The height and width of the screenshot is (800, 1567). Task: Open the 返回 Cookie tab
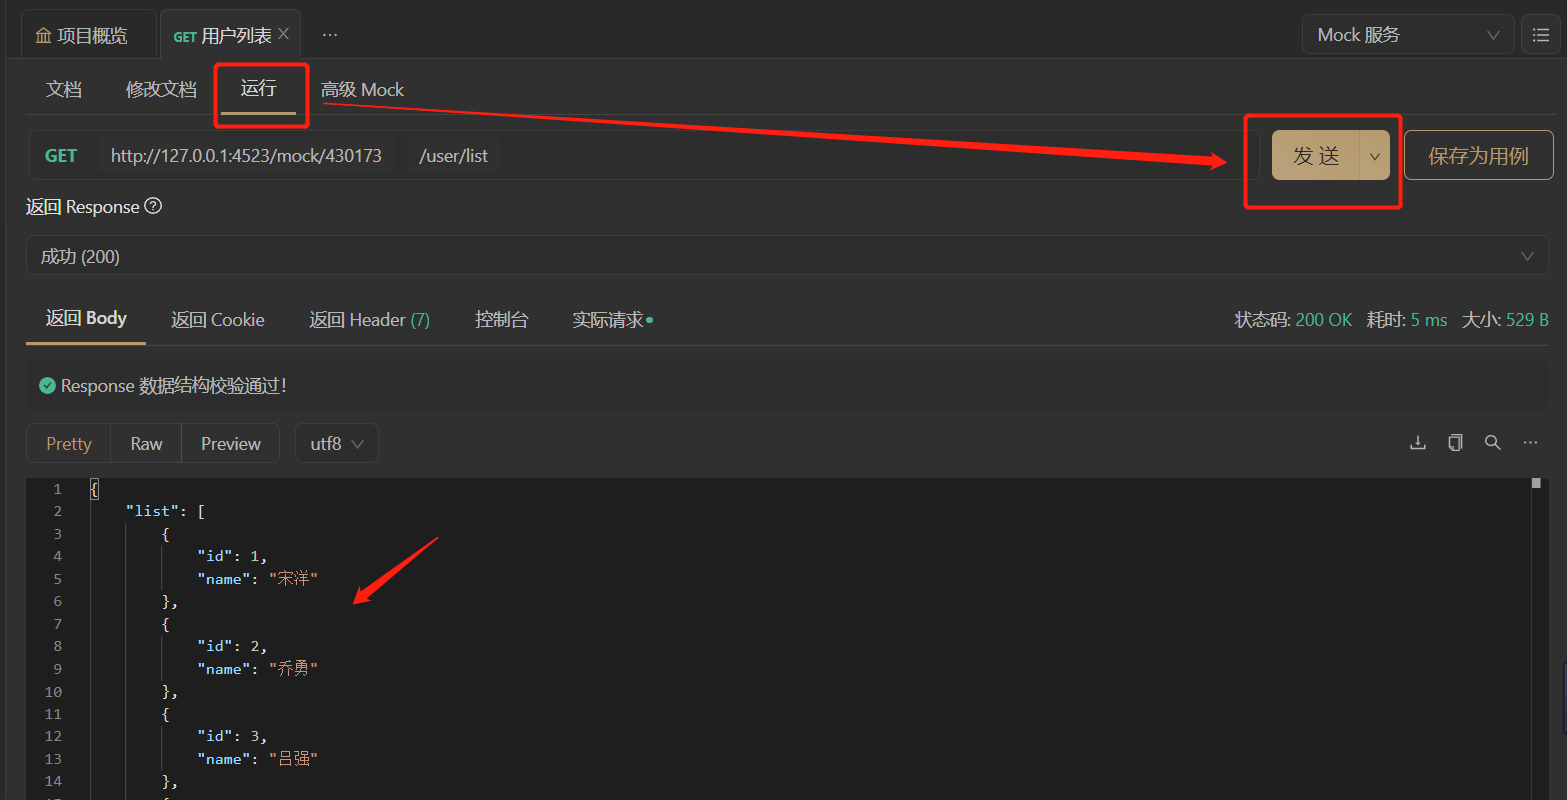217,319
